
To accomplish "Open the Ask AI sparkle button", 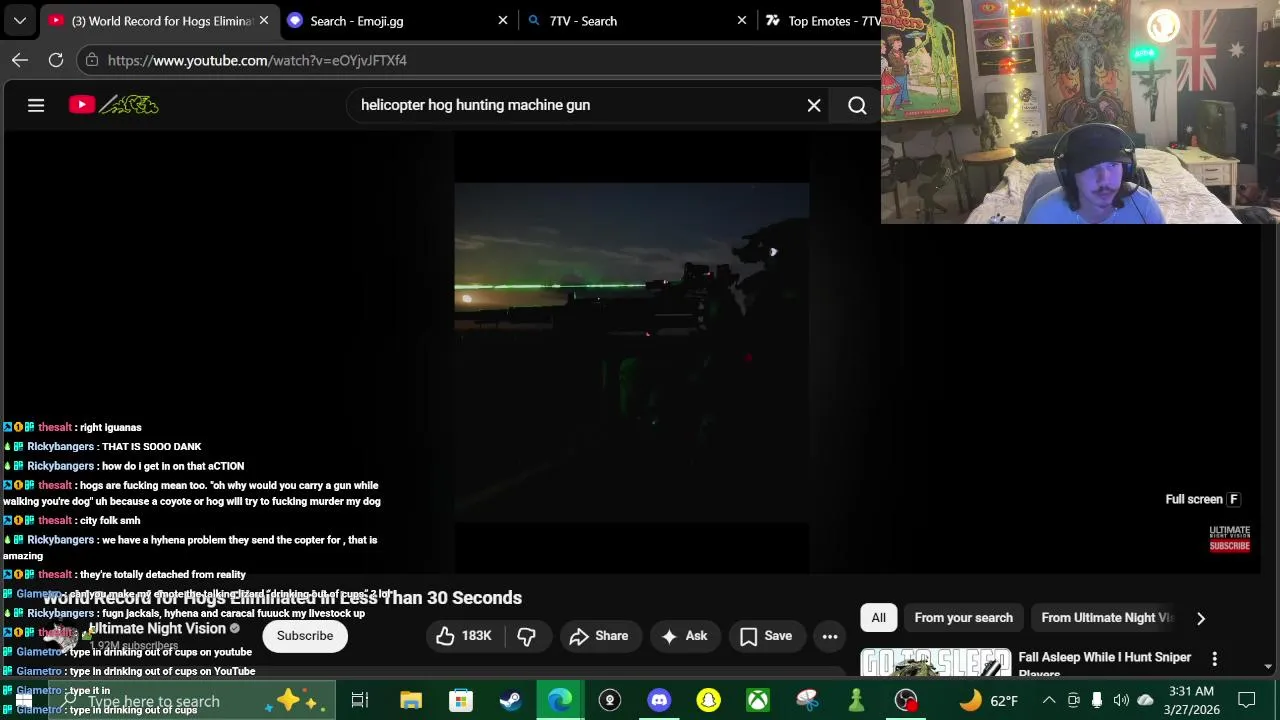I will tap(685, 636).
